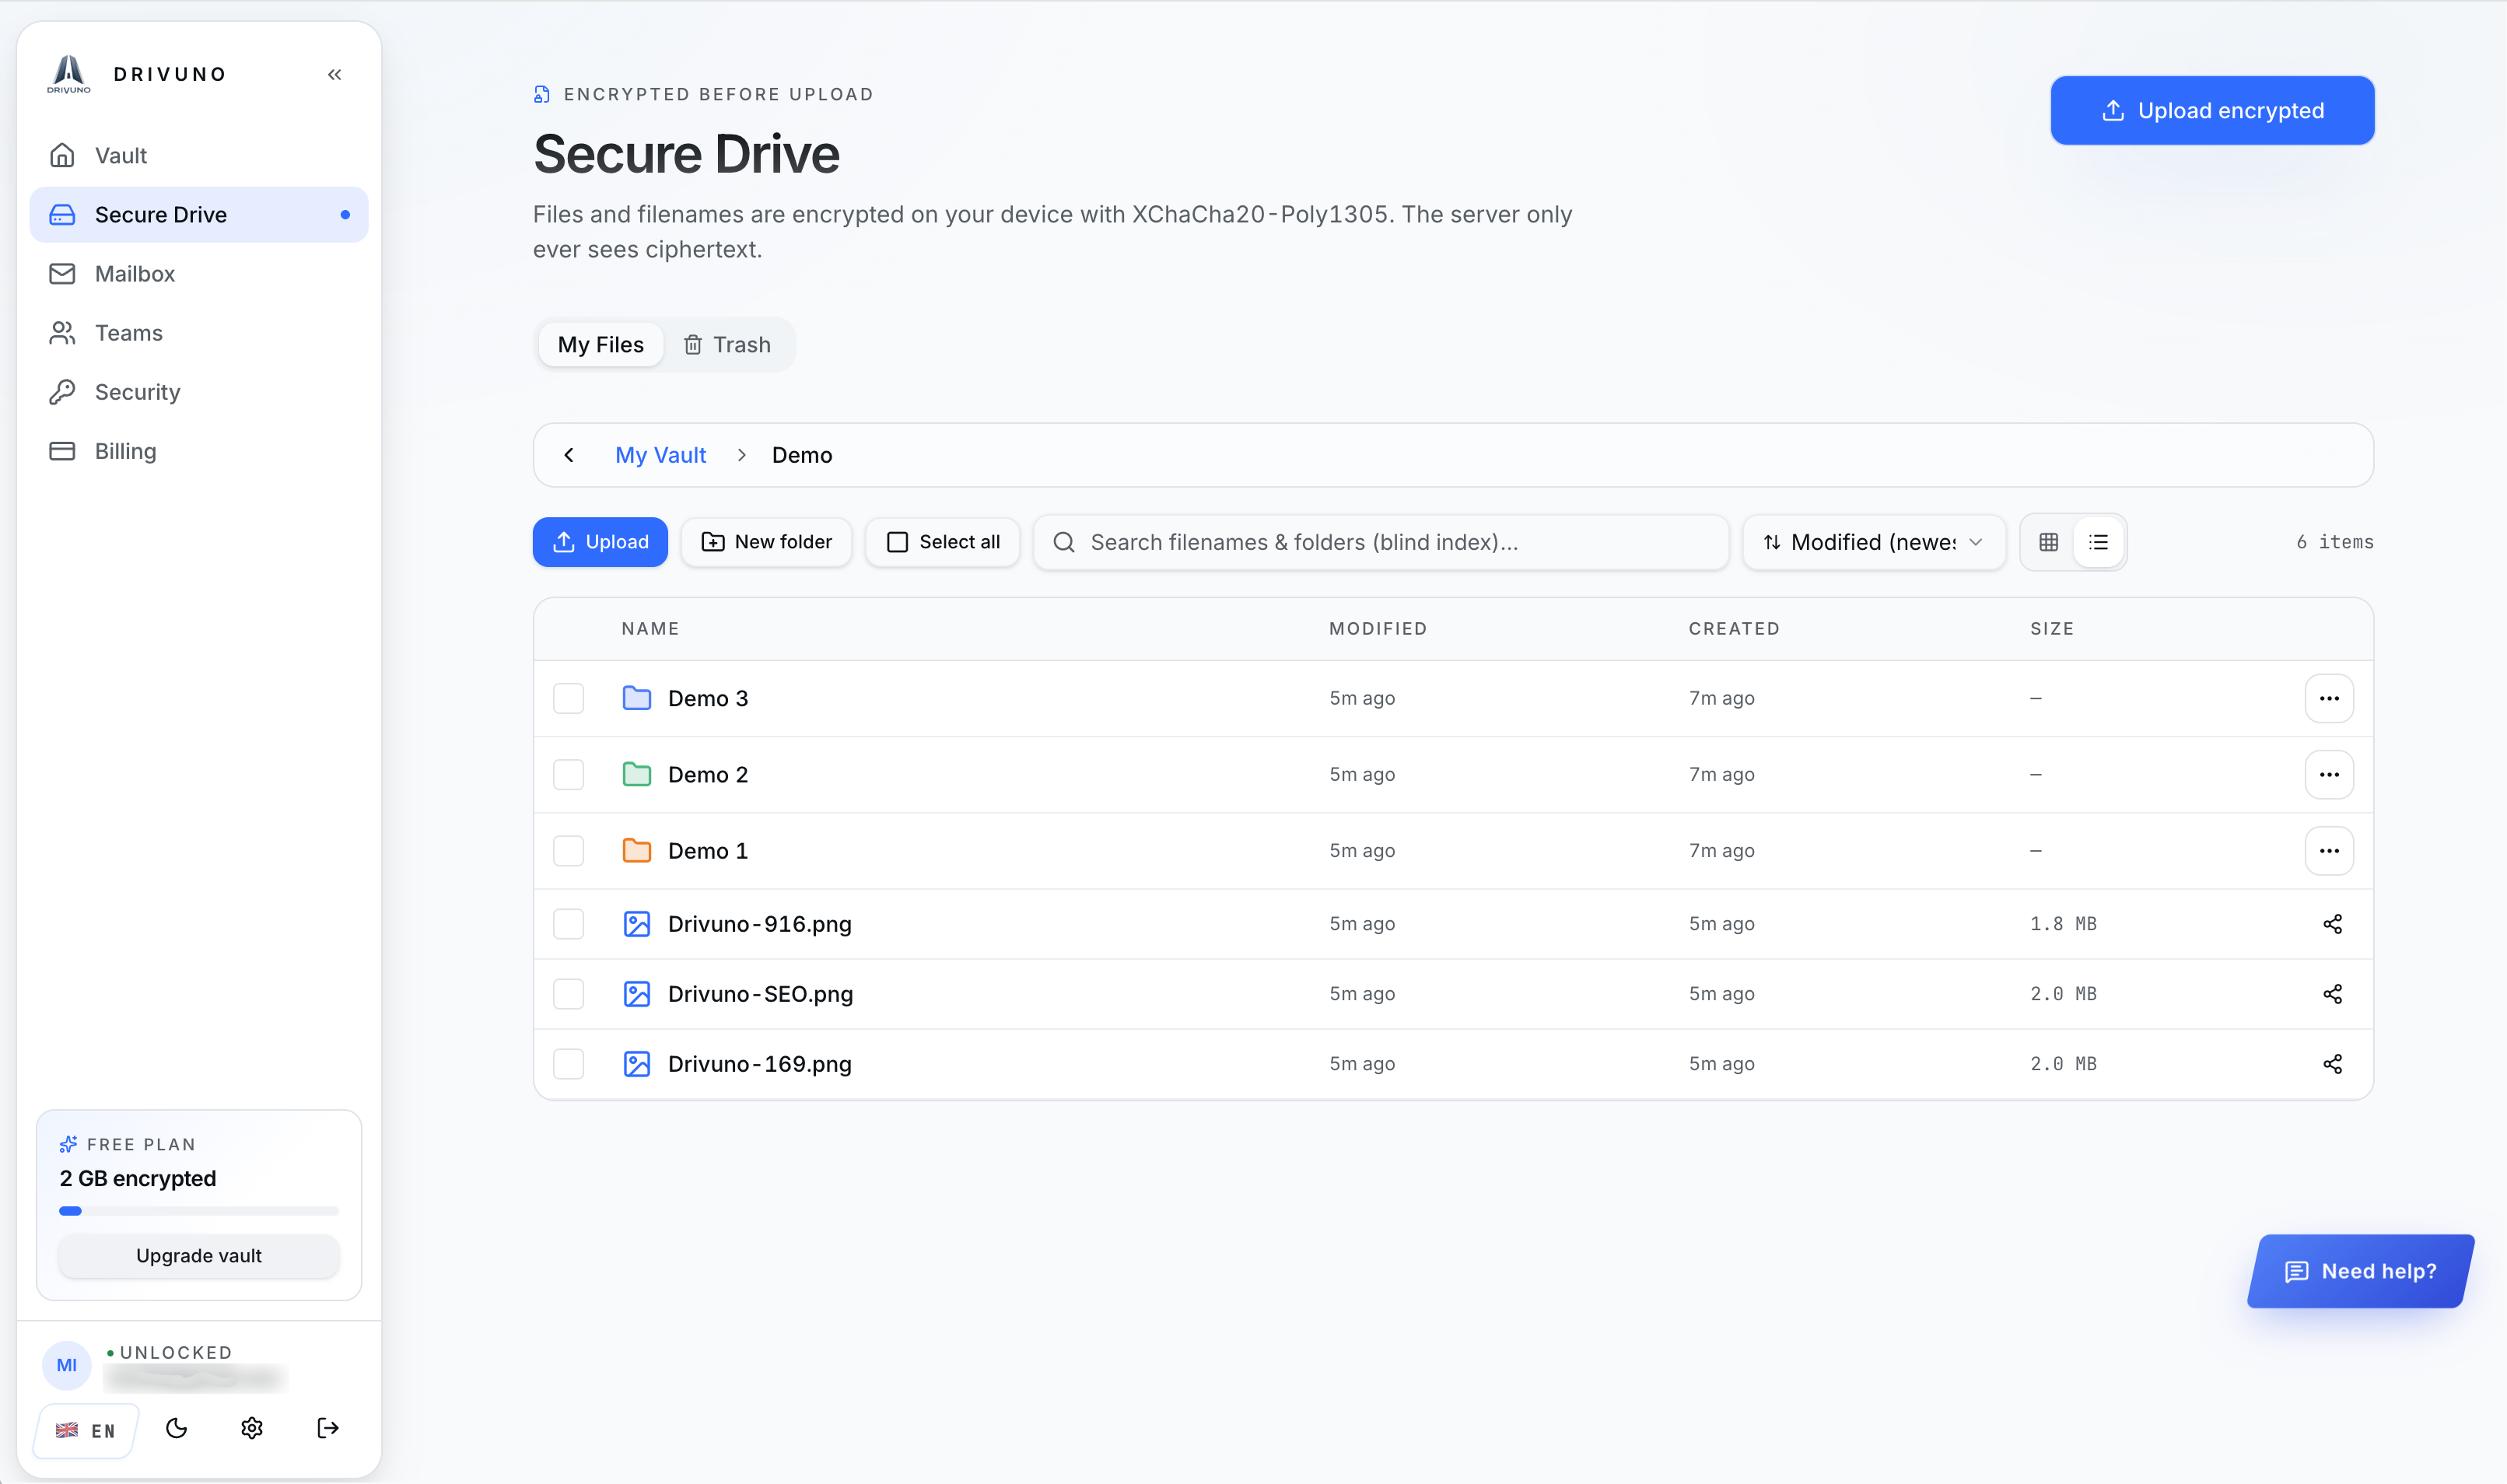
Task: Collapse the sidebar with the double-chevron icon
Action: coord(334,74)
